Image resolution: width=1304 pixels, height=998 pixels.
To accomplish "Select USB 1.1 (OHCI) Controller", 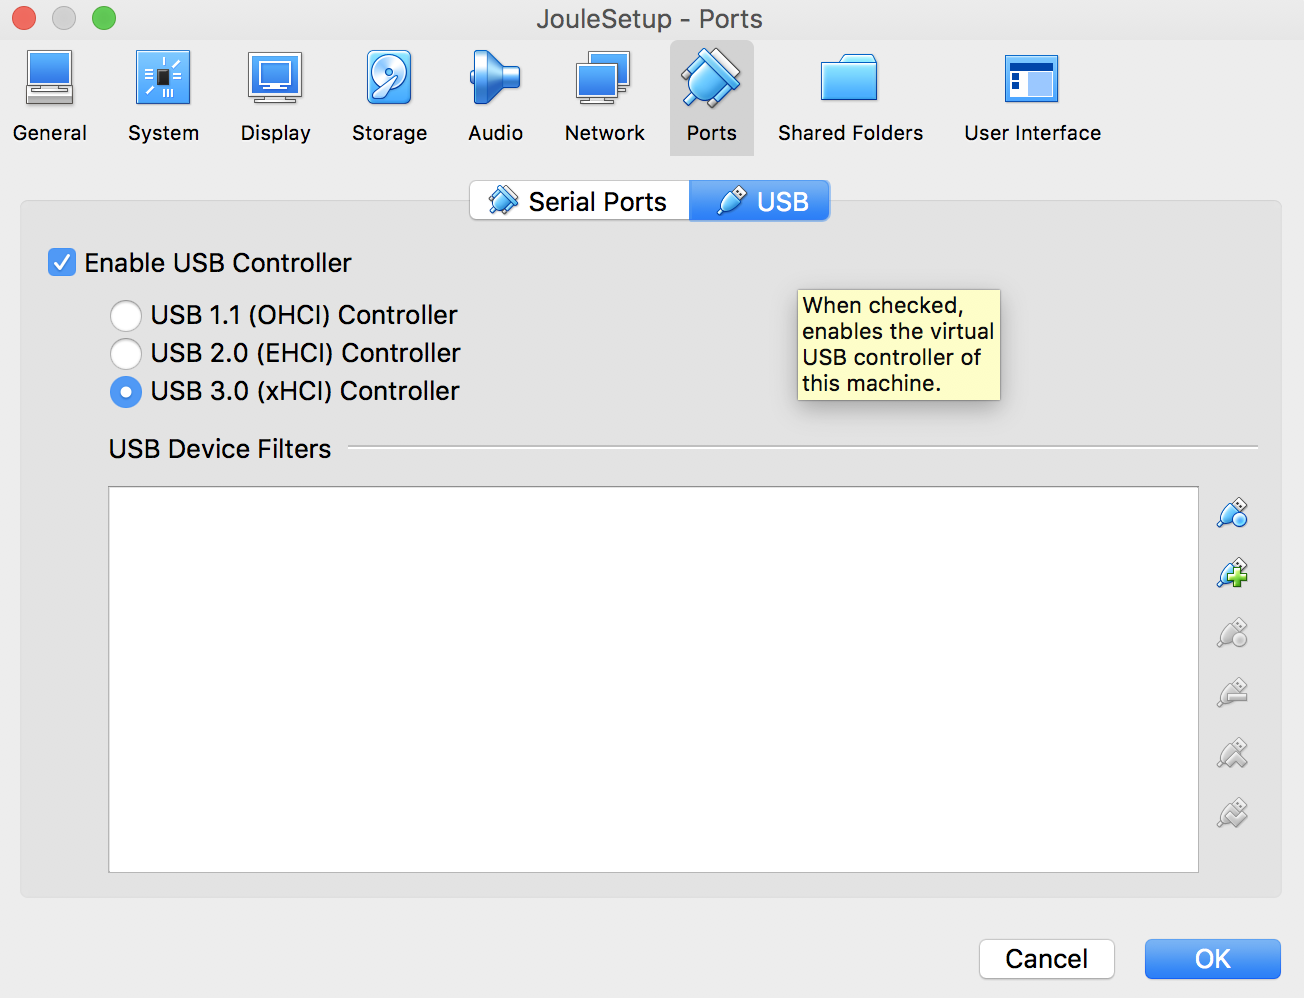I will 126,315.
